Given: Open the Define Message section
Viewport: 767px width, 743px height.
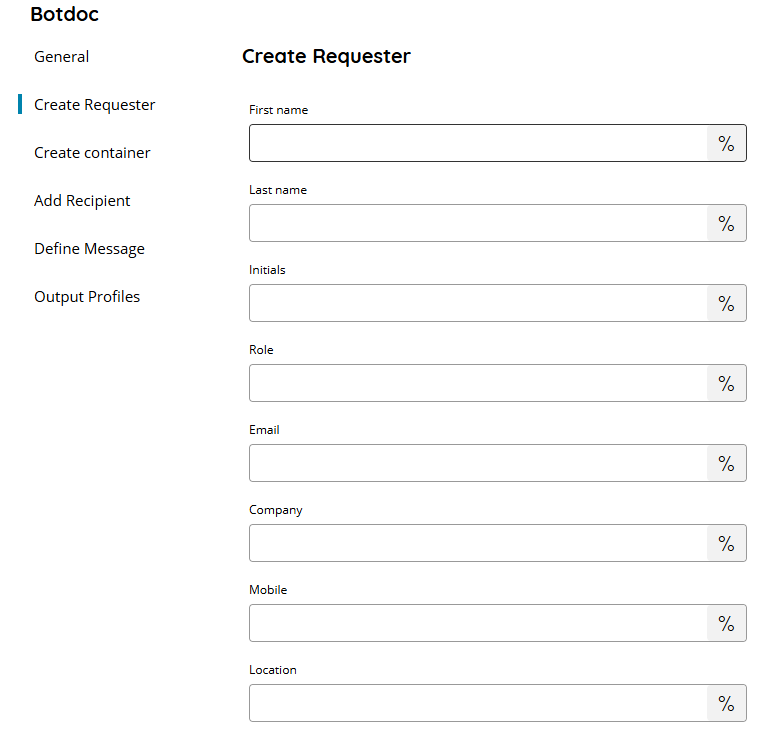Looking at the screenshot, I should 90,248.
